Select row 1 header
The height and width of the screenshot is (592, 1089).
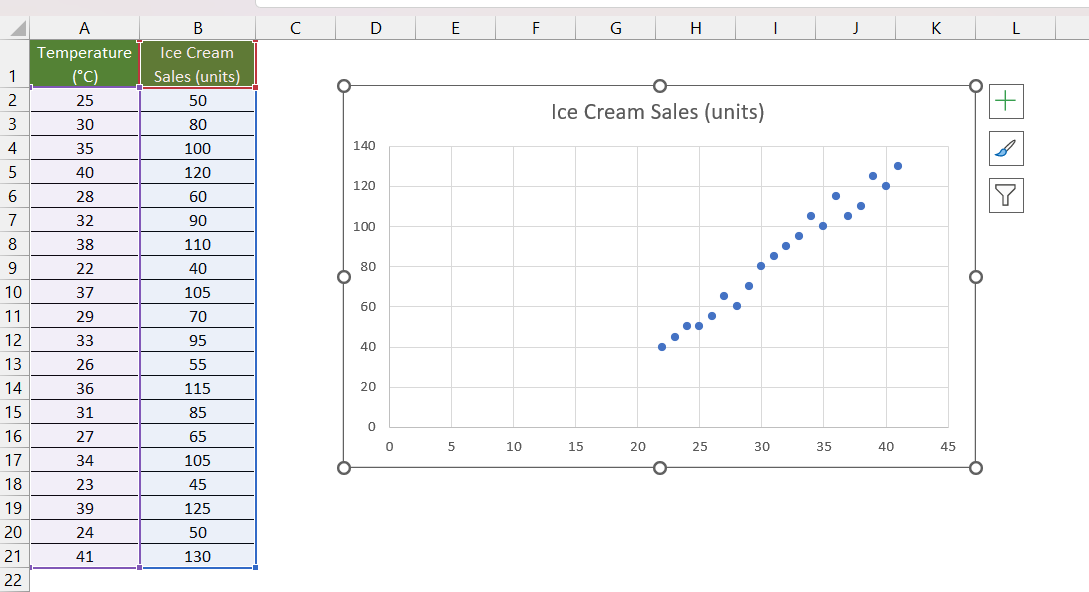coord(14,64)
